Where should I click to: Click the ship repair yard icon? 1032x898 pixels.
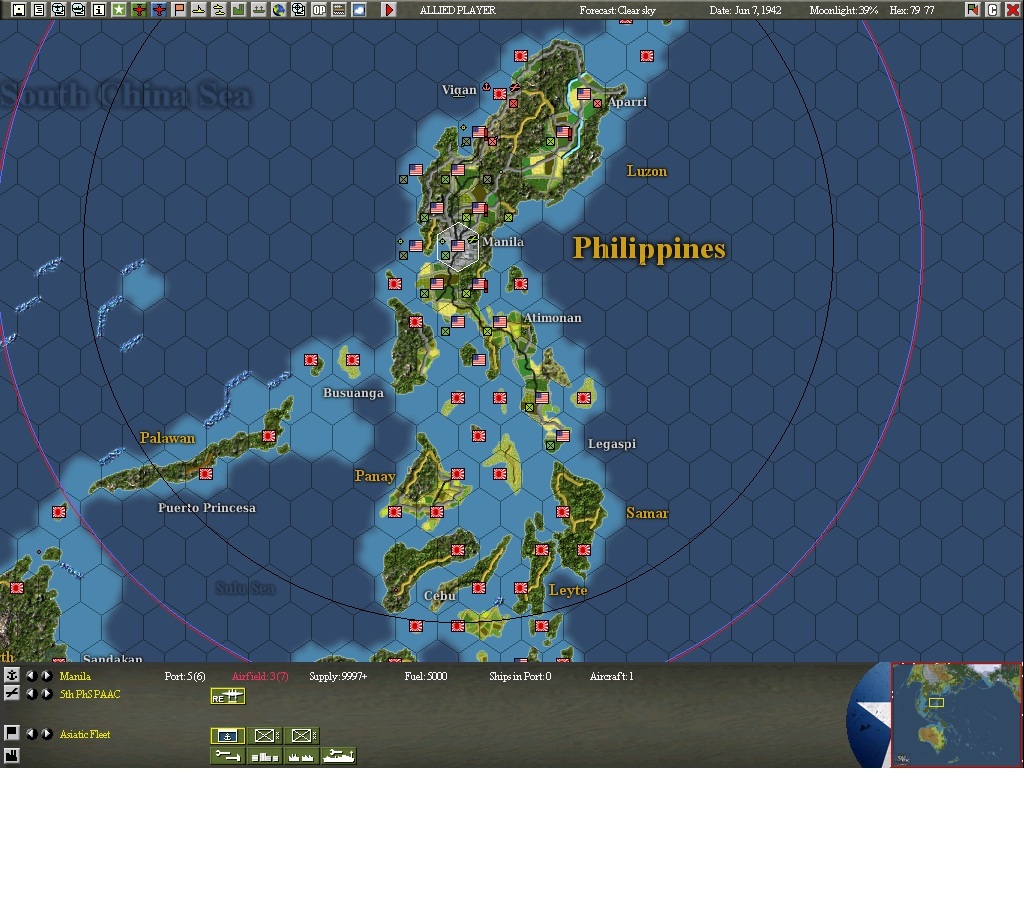point(339,756)
